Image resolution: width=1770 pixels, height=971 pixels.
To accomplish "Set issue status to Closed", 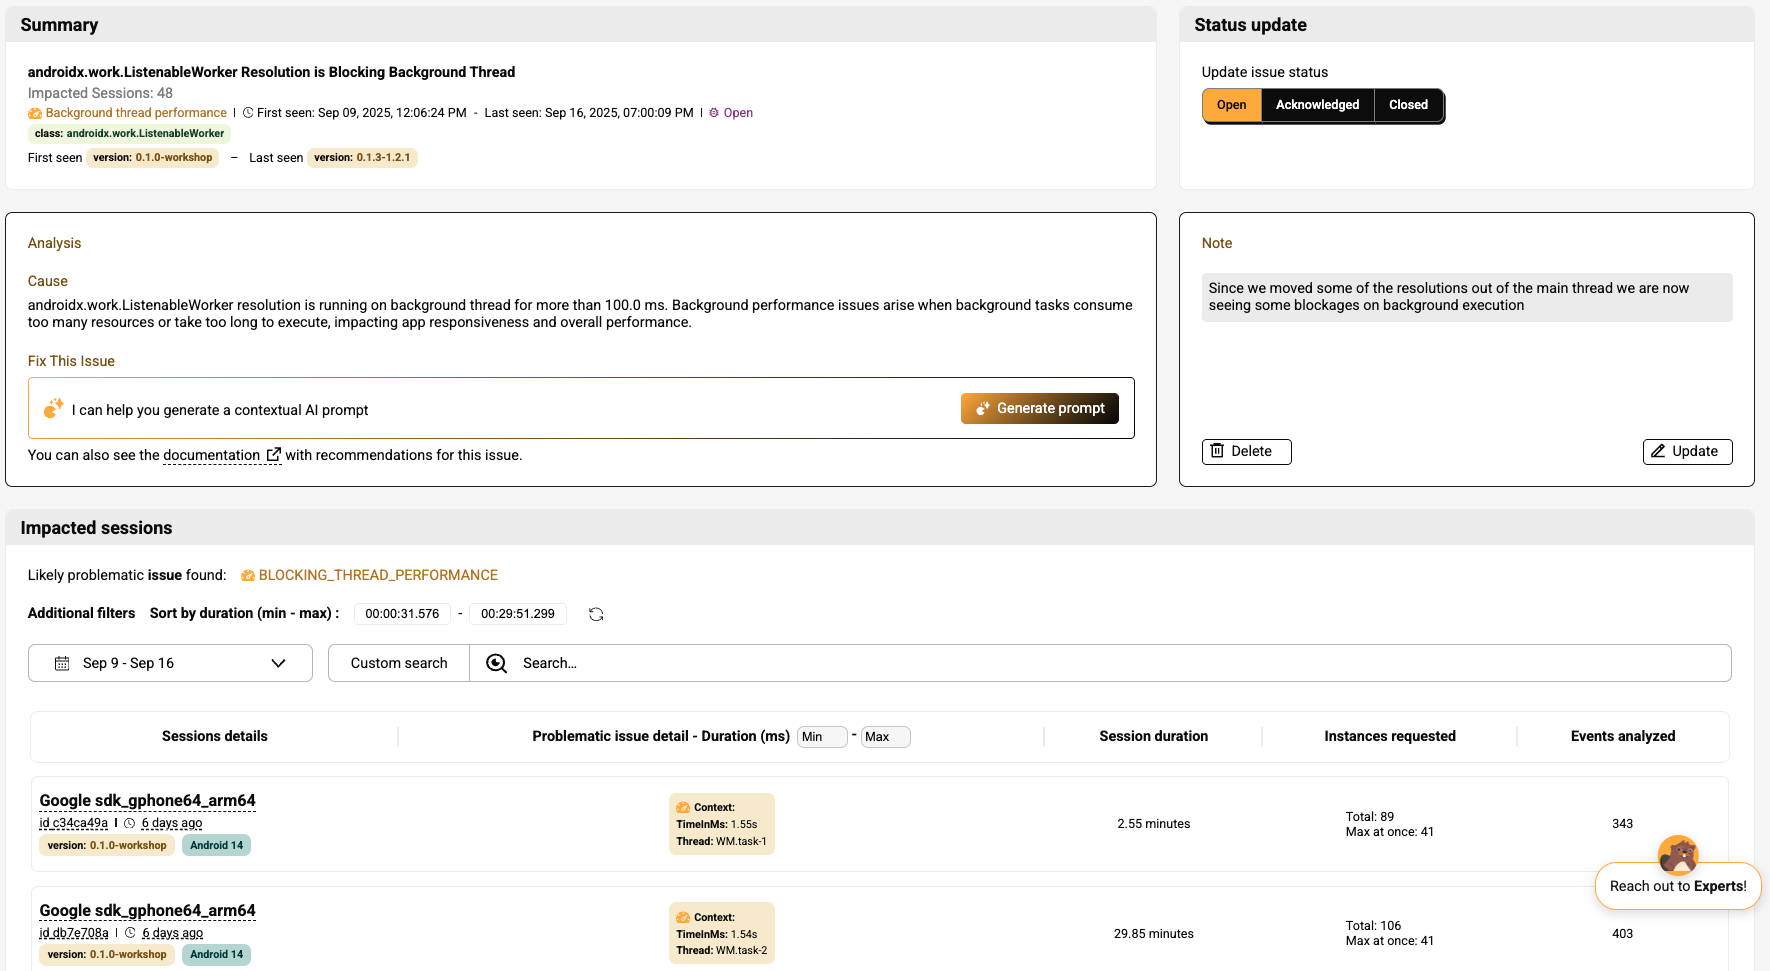I will pos(1408,105).
